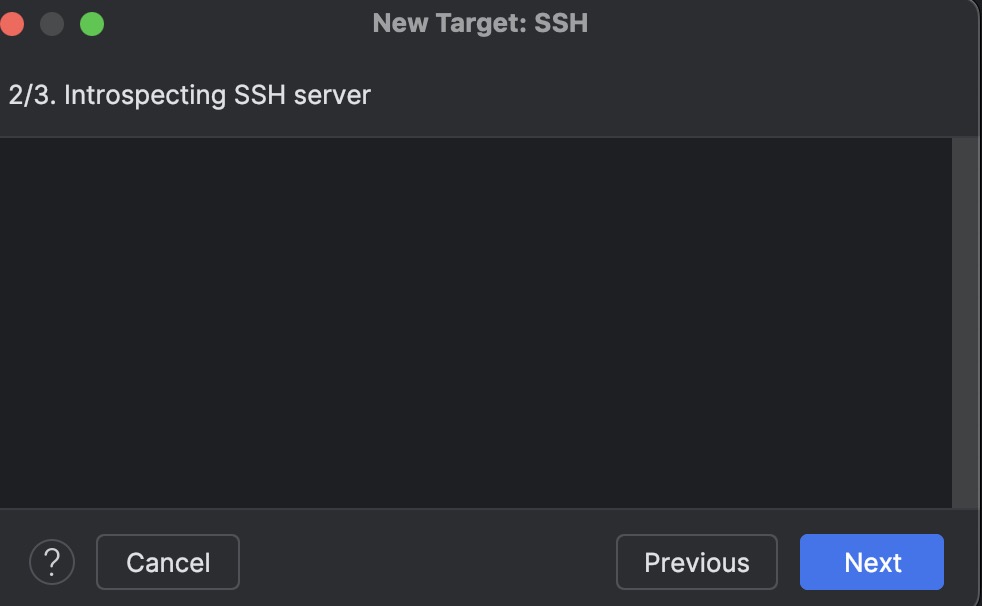Close the dialog with the red button

pos(11,24)
